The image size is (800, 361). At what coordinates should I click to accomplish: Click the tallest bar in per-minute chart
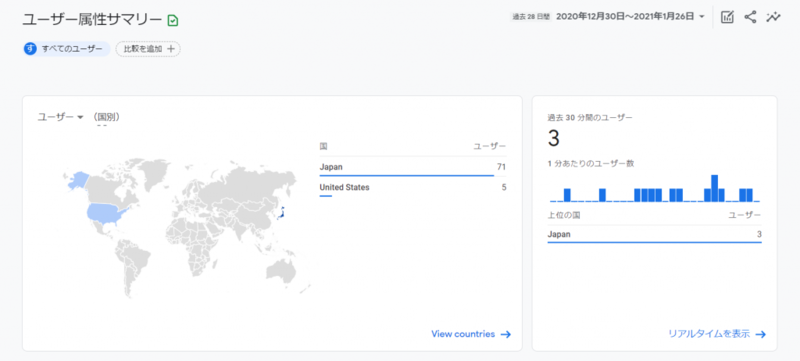click(x=714, y=189)
